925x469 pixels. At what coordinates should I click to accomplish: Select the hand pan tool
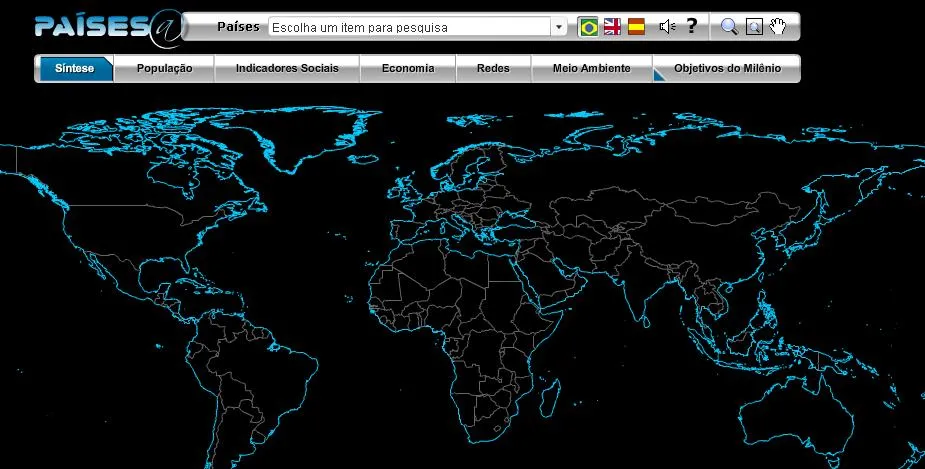click(x=778, y=27)
